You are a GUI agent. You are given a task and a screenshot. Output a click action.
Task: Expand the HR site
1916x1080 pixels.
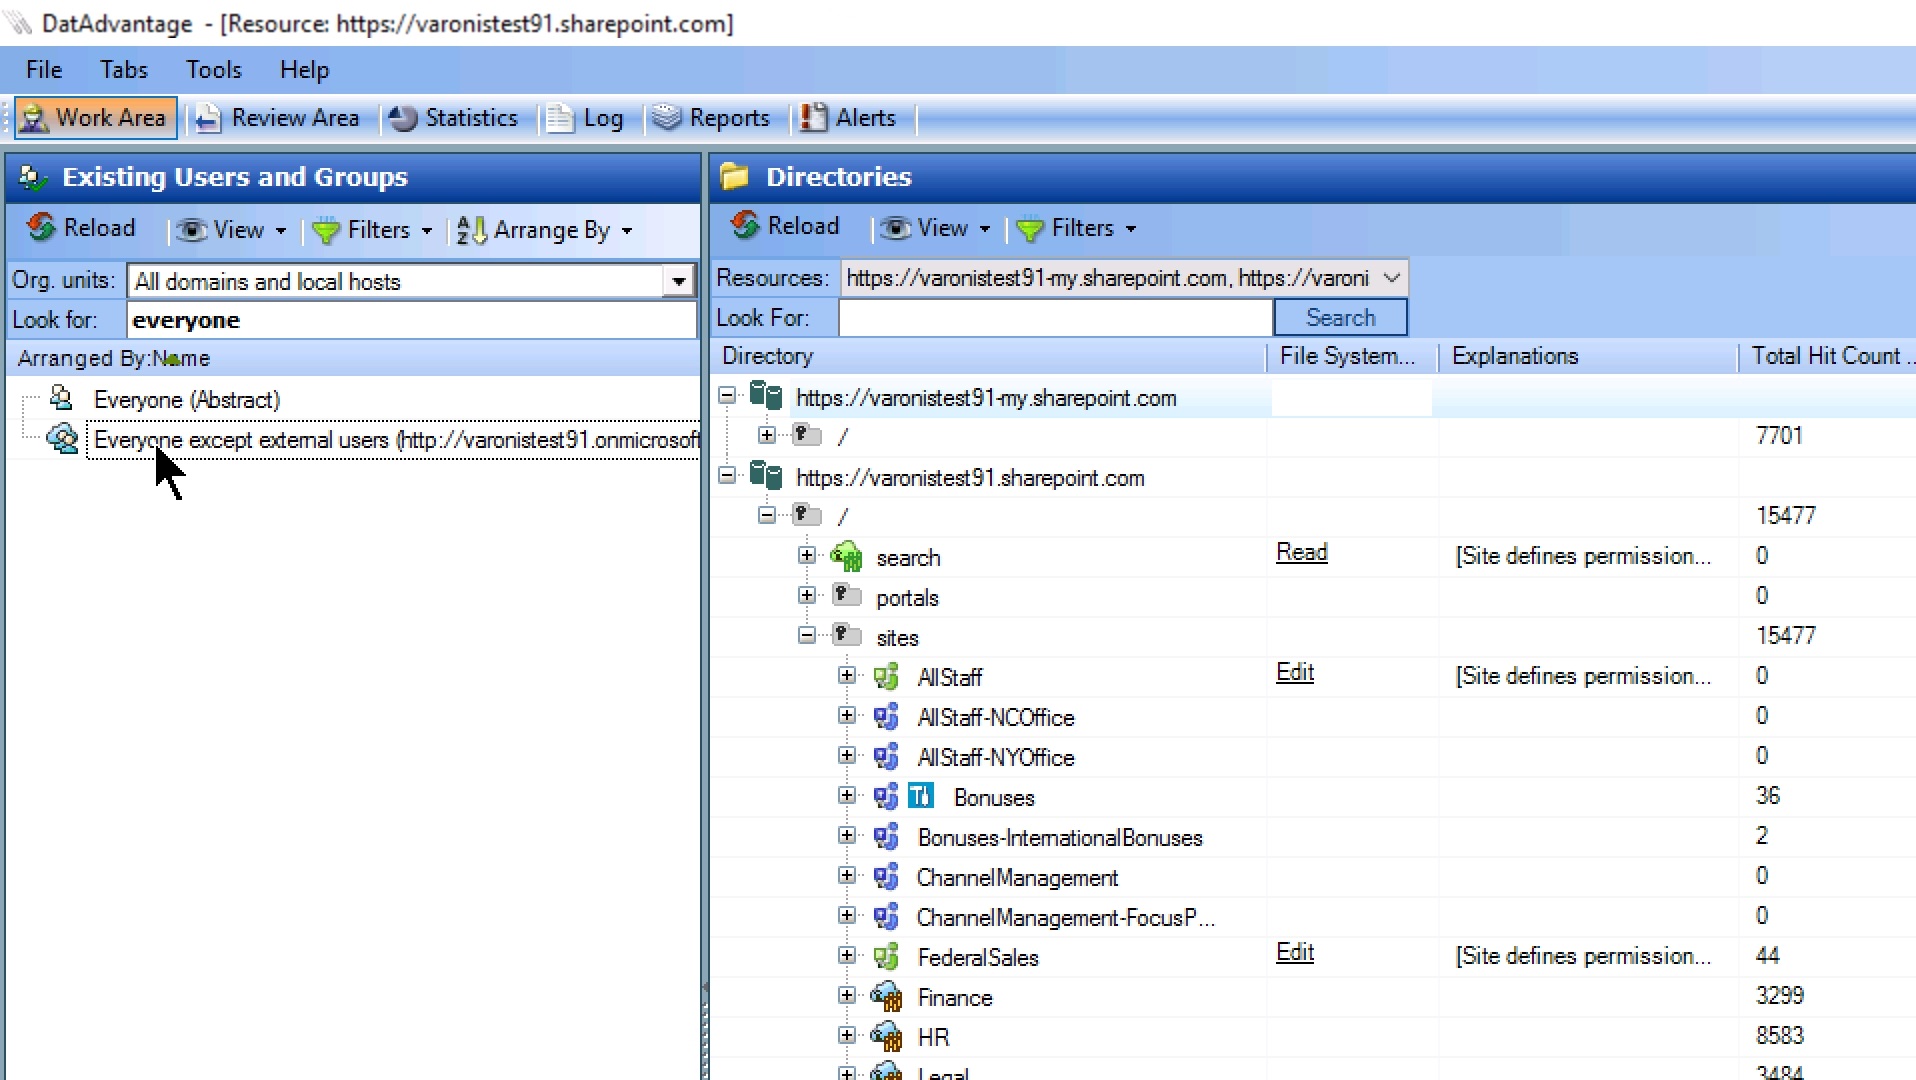coord(847,1035)
